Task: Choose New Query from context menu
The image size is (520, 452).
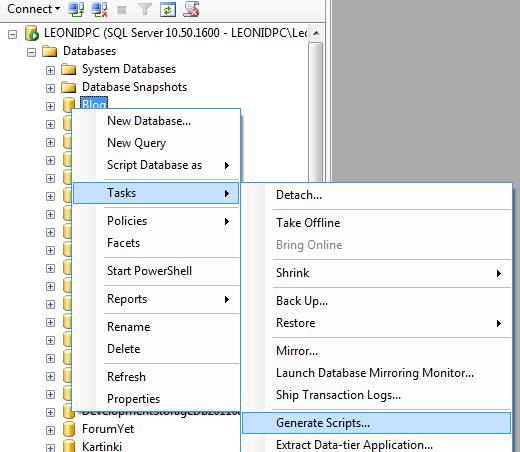Action: pyautogui.click(x=156, y=143)
